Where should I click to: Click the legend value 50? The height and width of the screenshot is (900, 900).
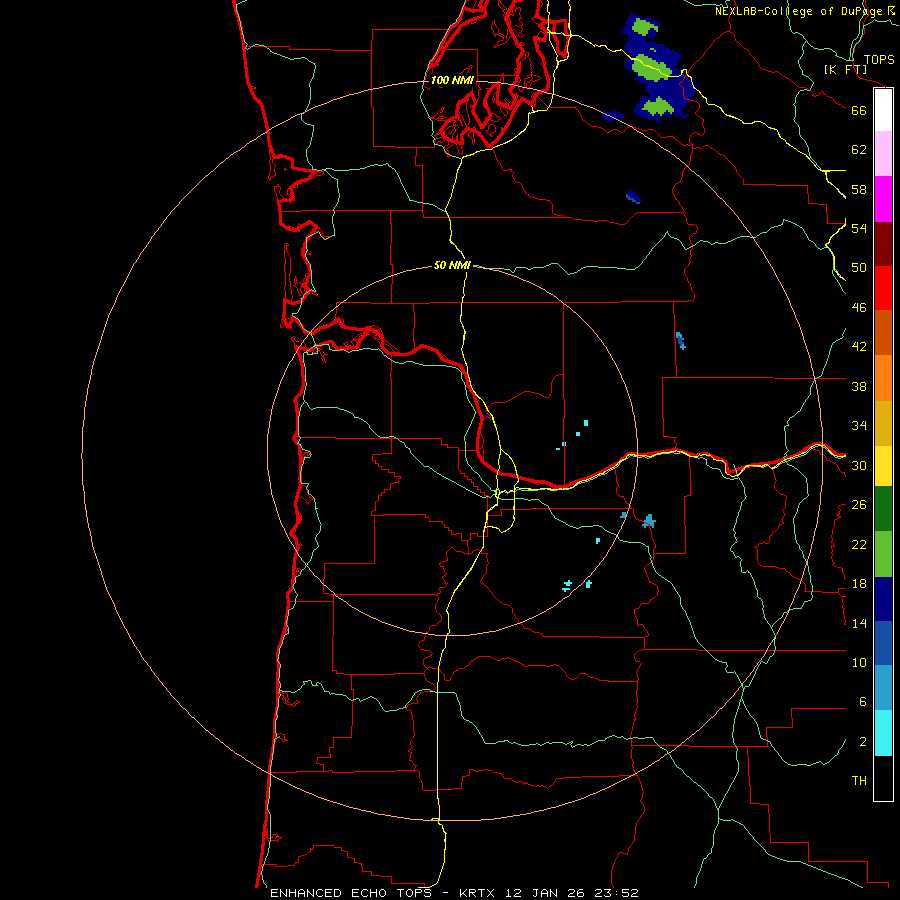coord(859,268)
